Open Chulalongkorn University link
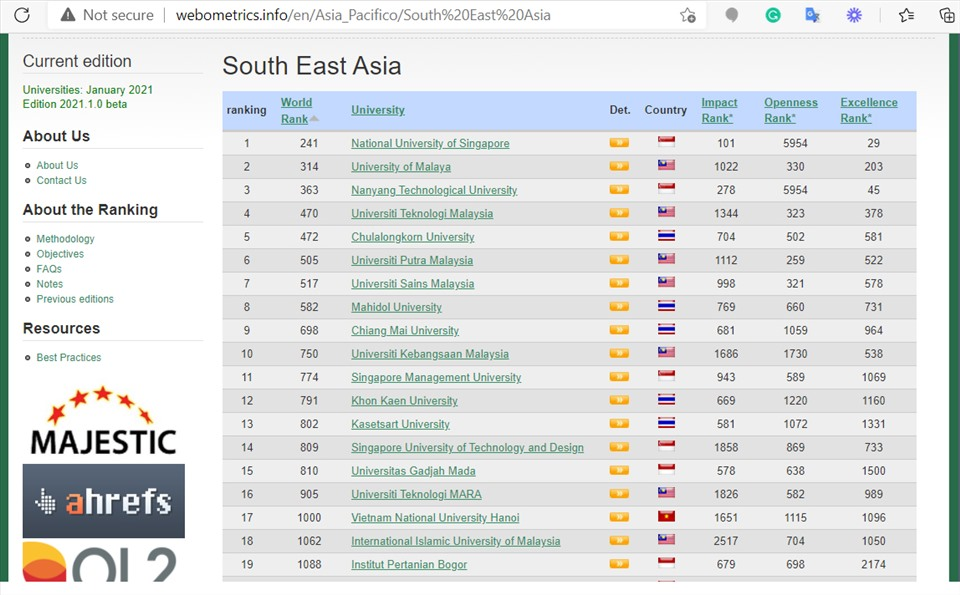The image size is (960, 595). click(x=413, y=237)
